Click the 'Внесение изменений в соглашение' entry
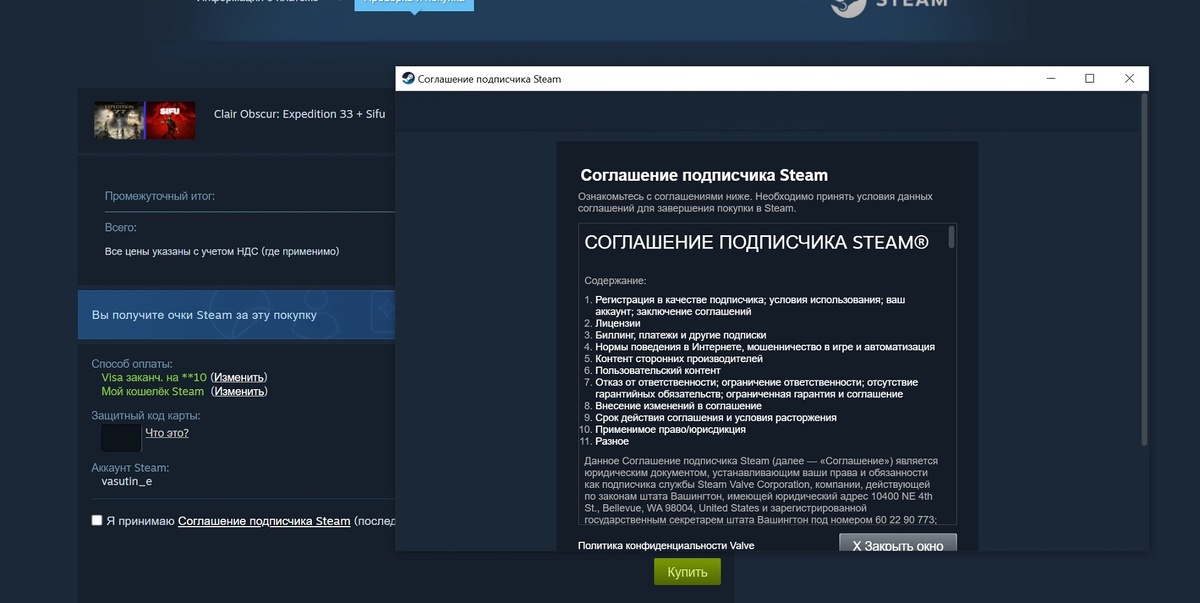The width and height of the screenshot is (1200, 603). [678, 406]
